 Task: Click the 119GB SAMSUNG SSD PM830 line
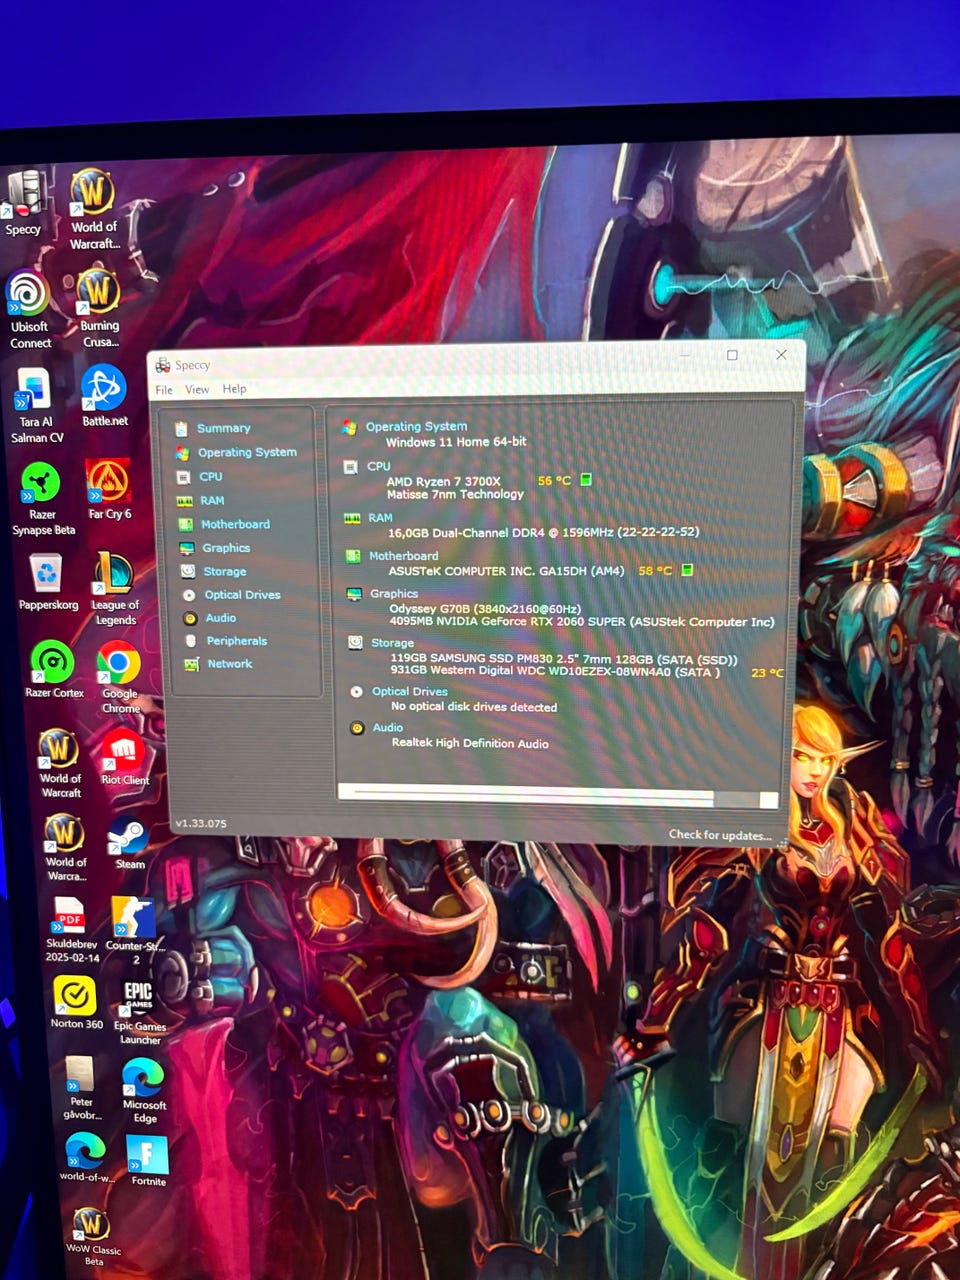[x=564, y=659]
